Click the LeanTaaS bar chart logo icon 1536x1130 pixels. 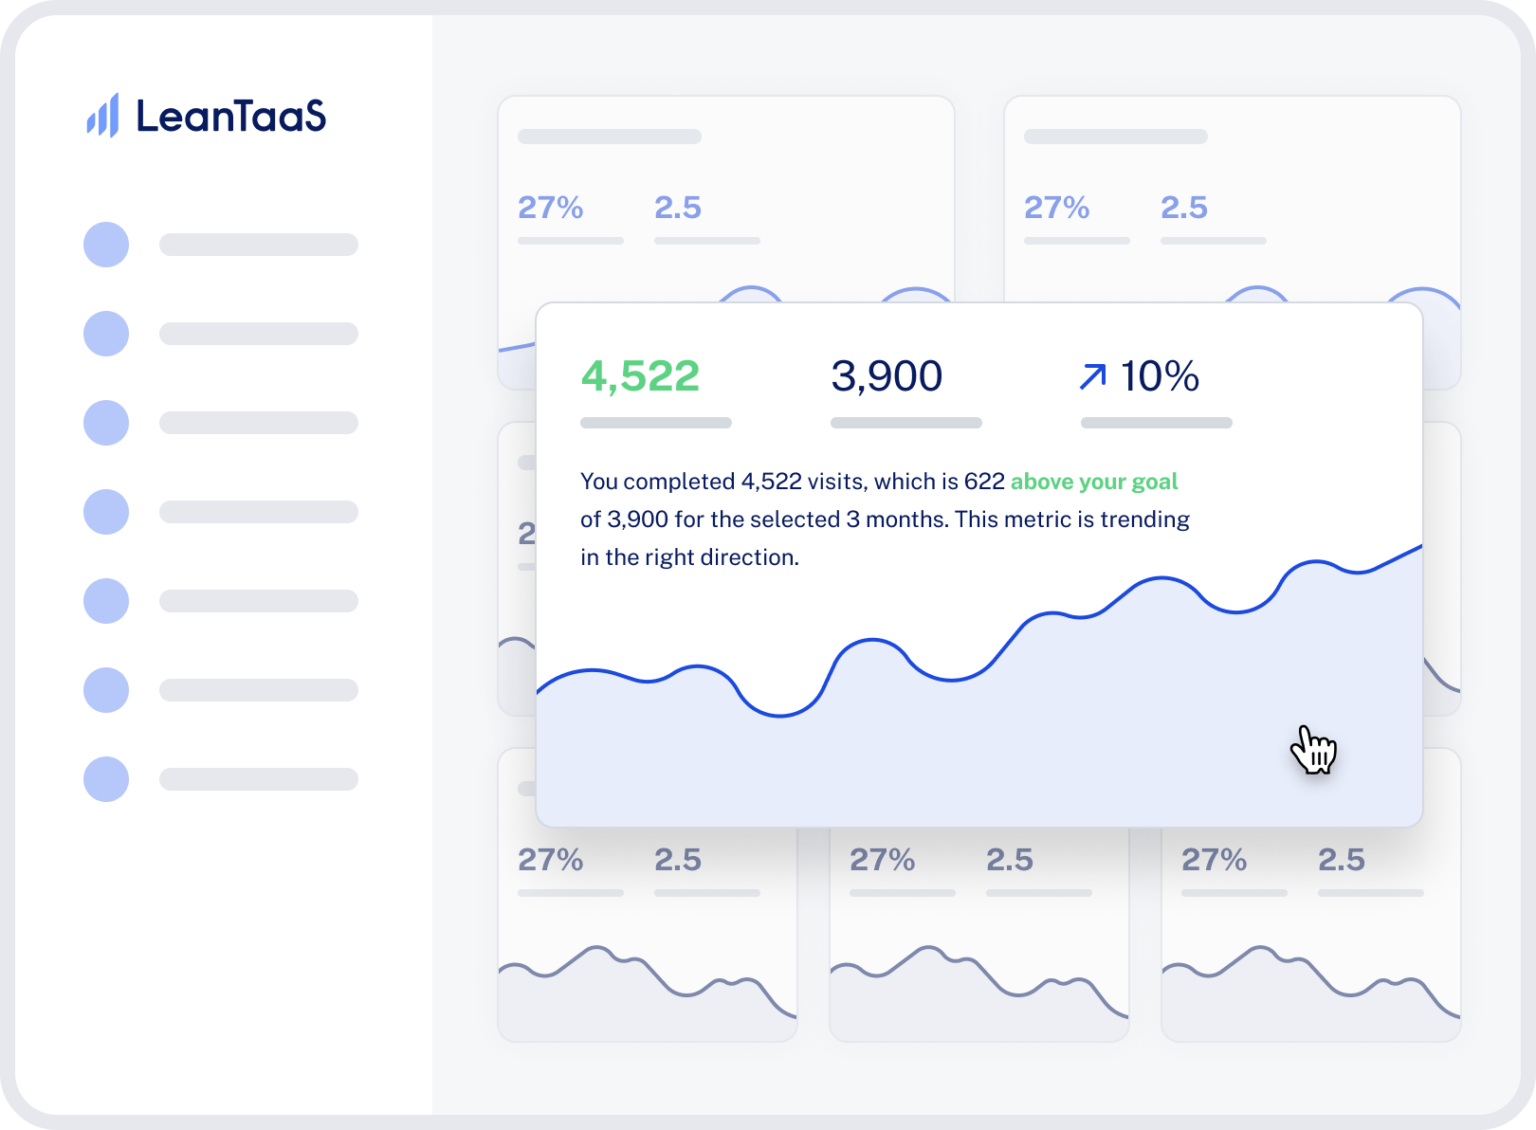coord(103,116)
